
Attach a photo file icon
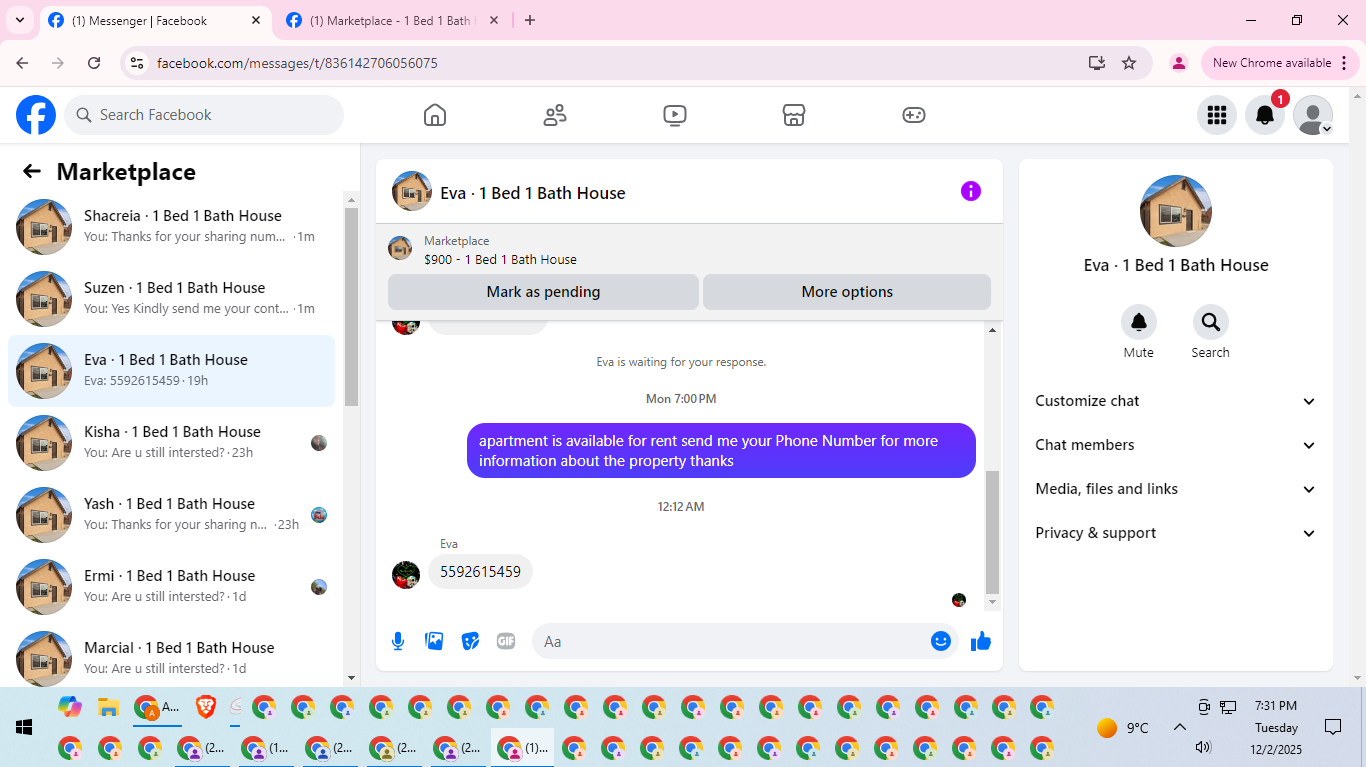[434, 641]
